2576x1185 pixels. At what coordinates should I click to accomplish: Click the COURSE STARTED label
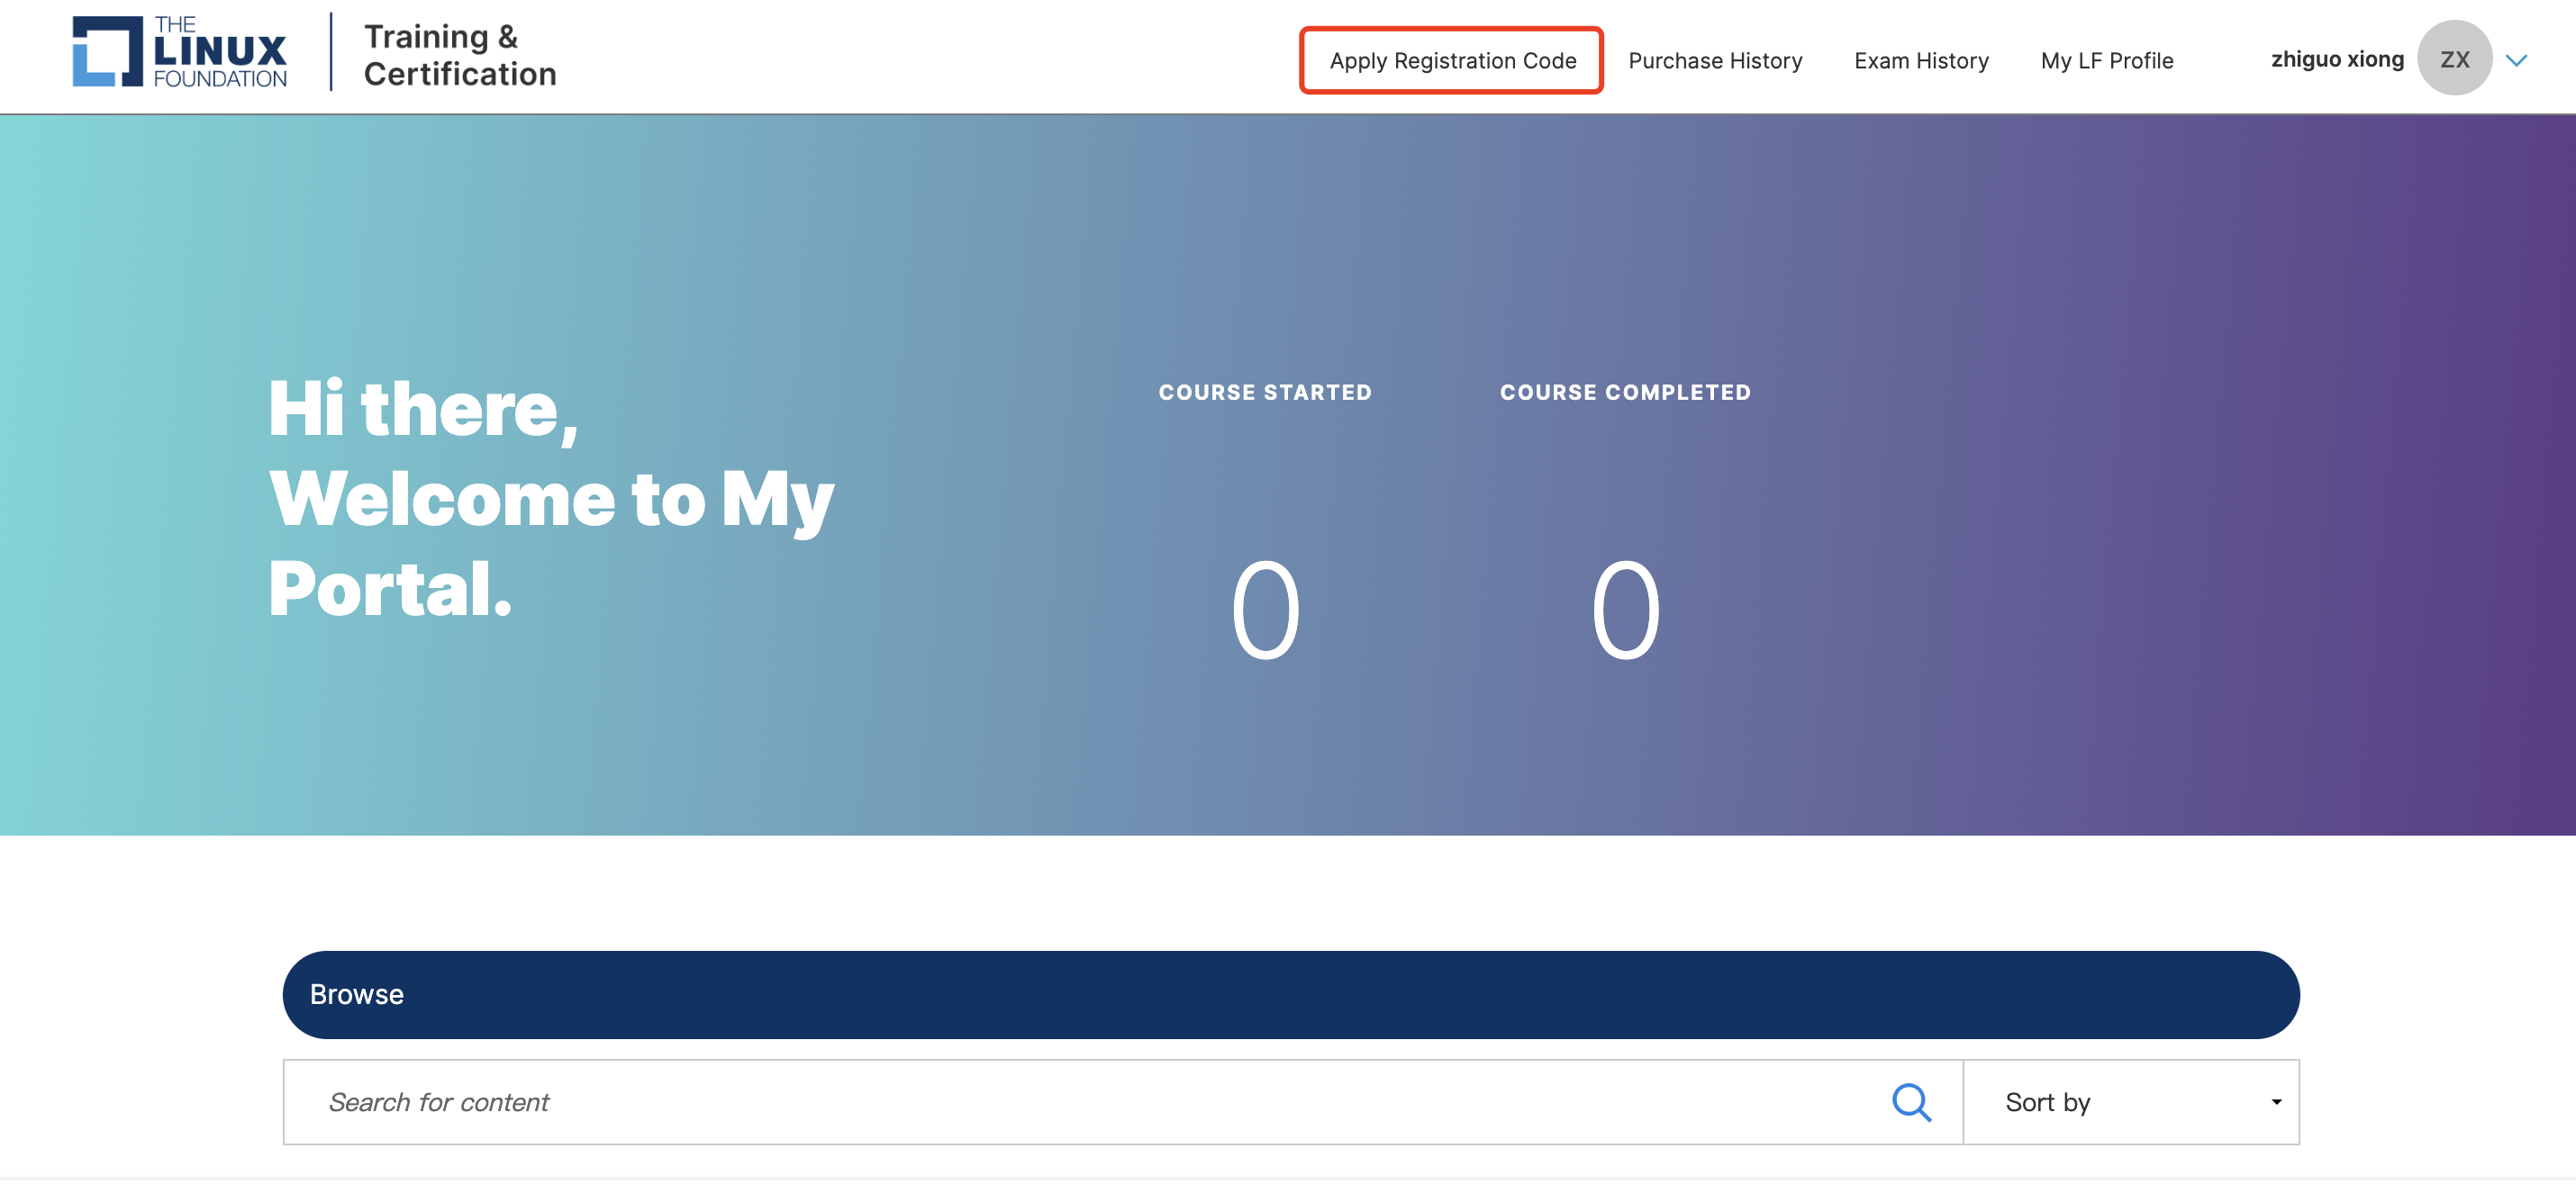point(1264,392)
